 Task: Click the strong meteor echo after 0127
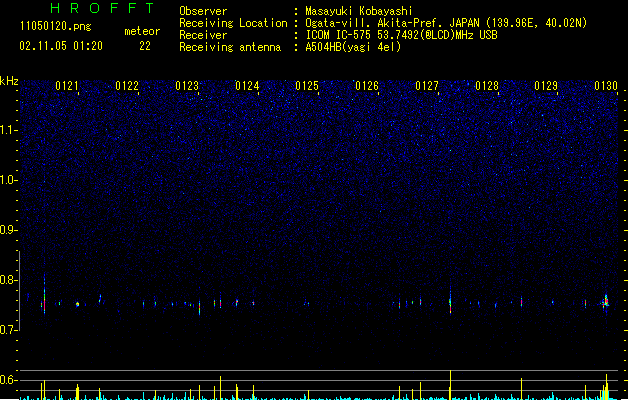click(x=450, y=300)
